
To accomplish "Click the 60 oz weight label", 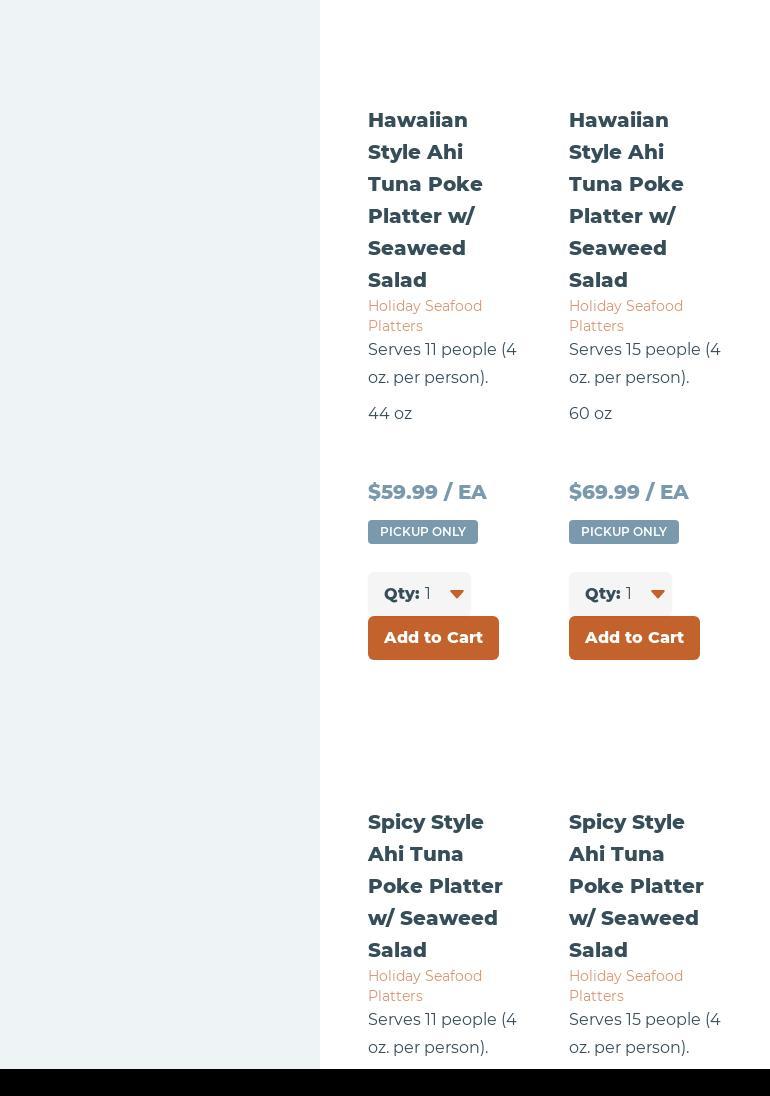I will 590,414.
